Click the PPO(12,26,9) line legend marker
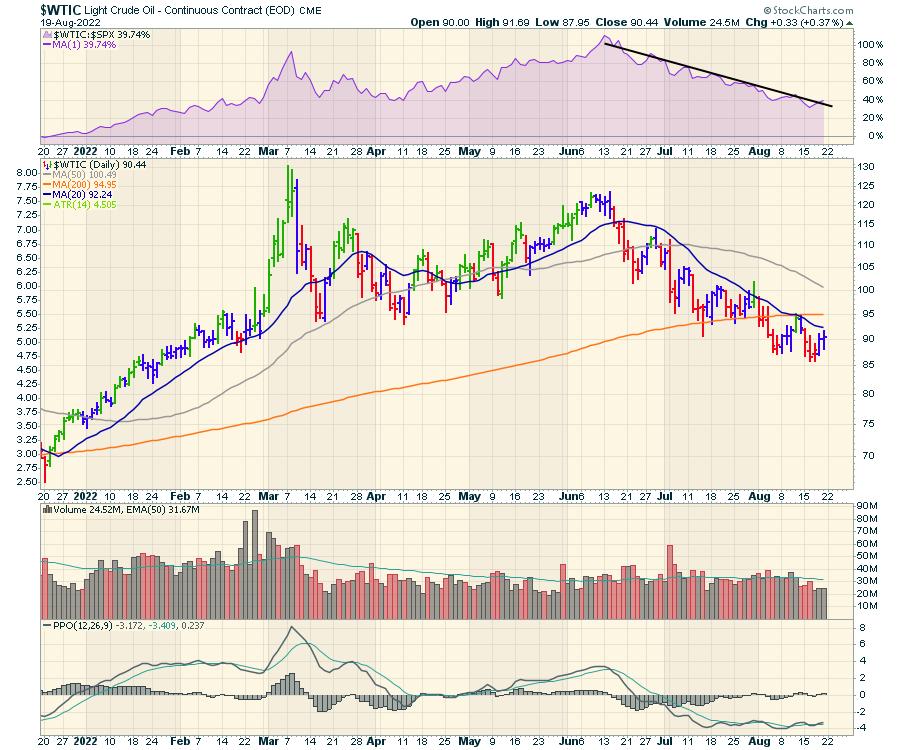Screen dimensions: 900x750 click(x=45, y=625)
